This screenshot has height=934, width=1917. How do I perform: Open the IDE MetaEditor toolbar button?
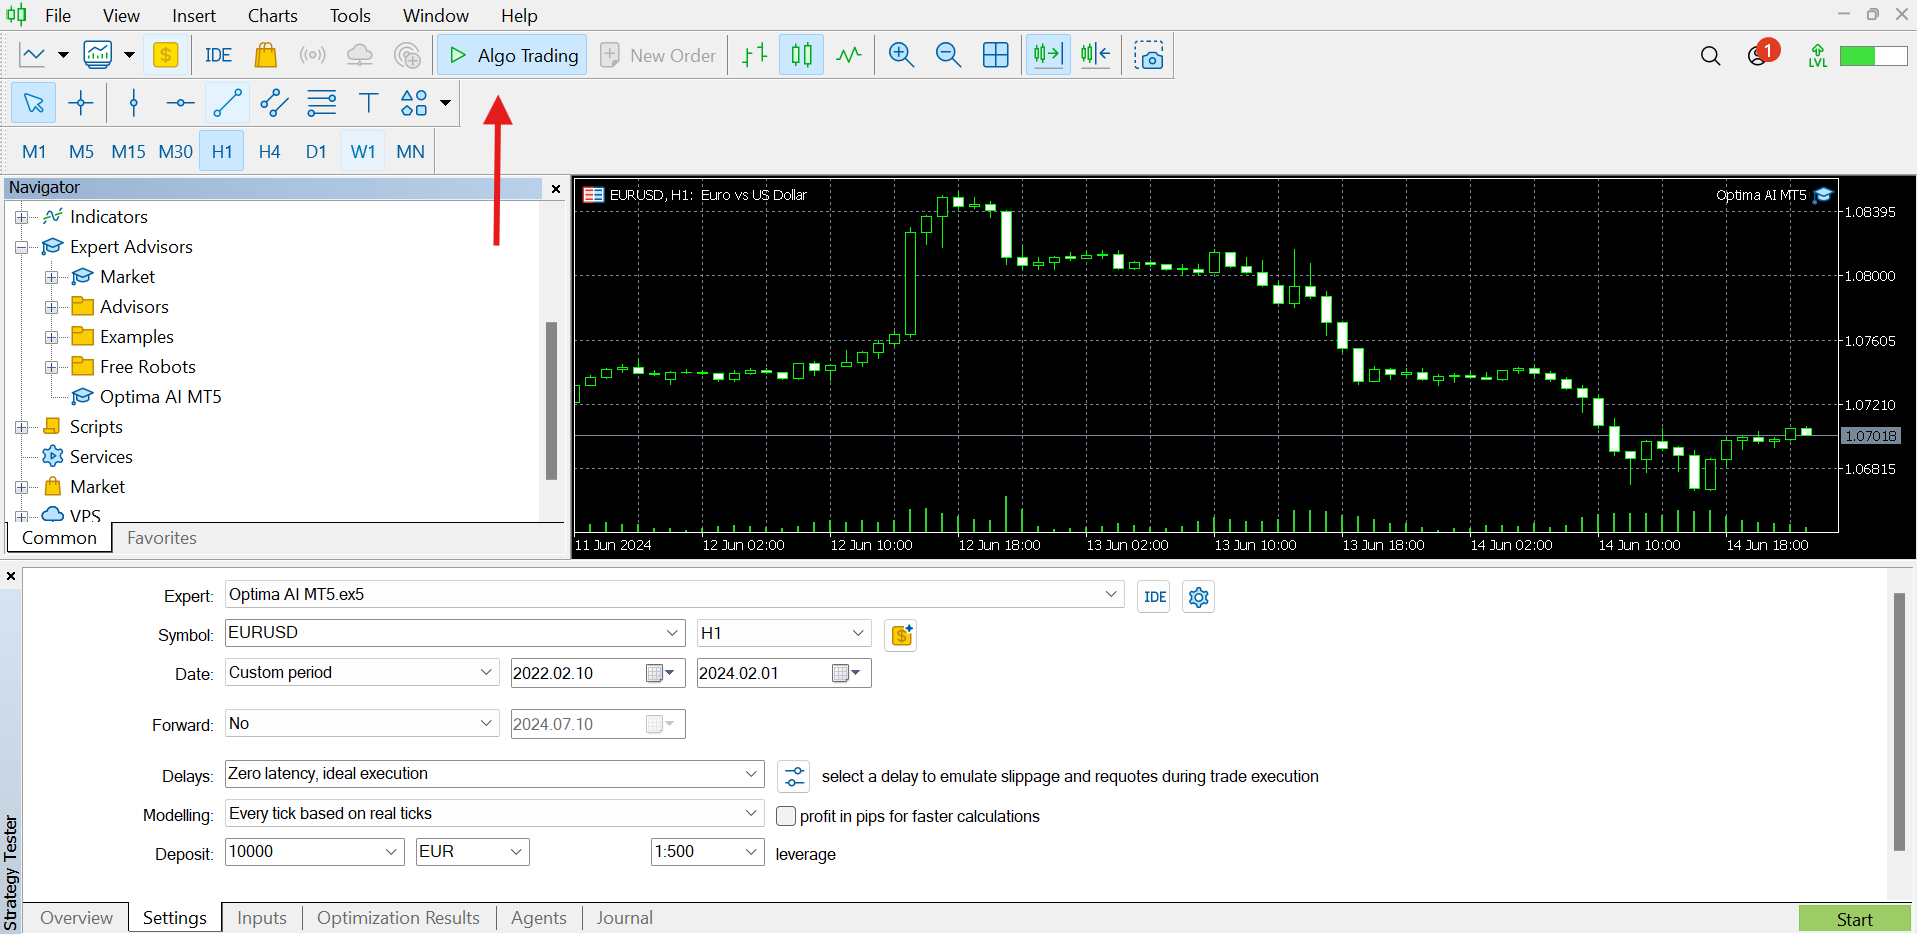coord(218,55)
